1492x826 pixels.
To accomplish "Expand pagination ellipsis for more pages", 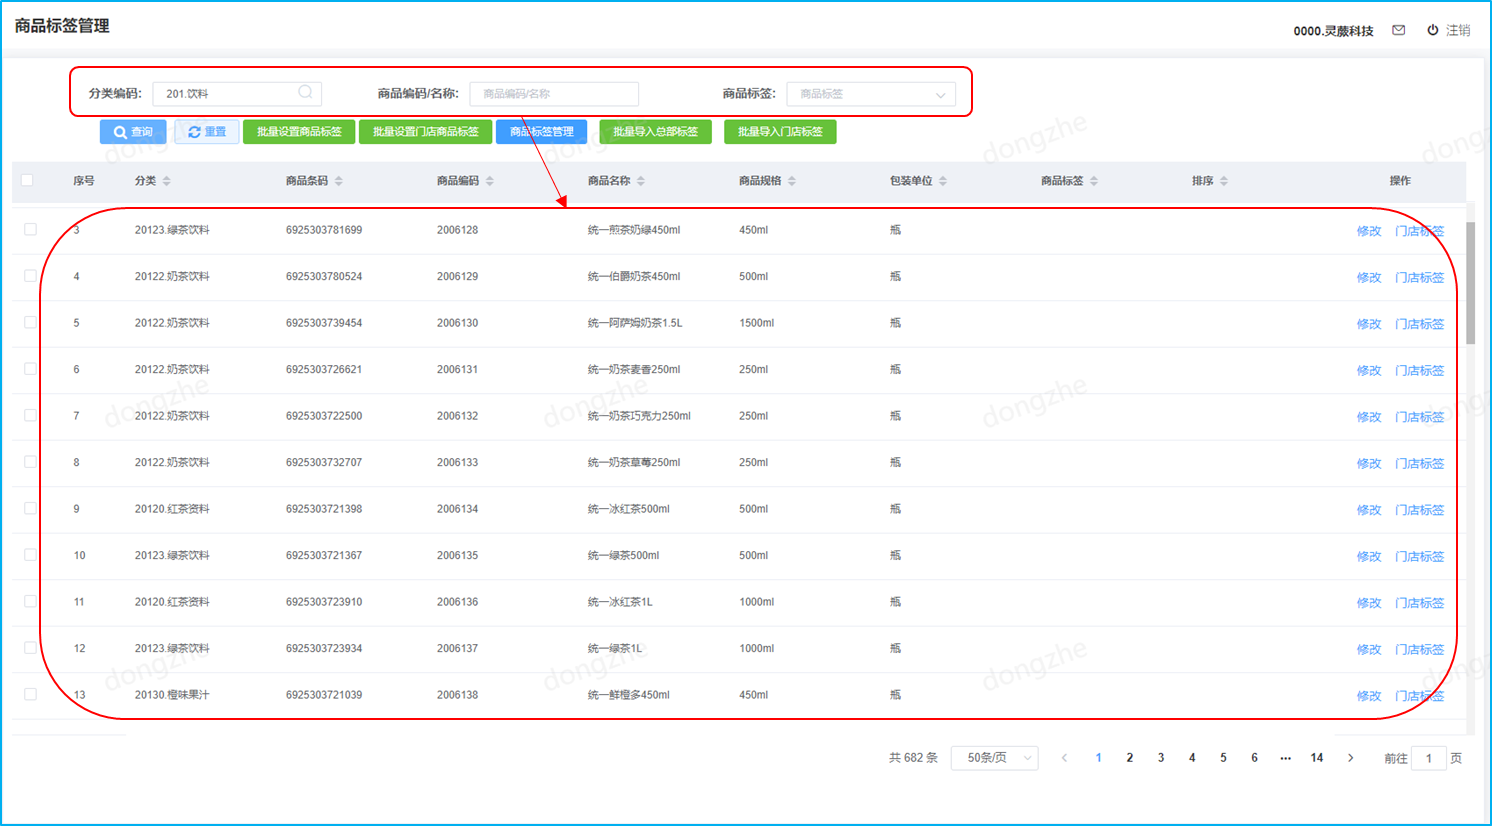I will click(1285, 758).
